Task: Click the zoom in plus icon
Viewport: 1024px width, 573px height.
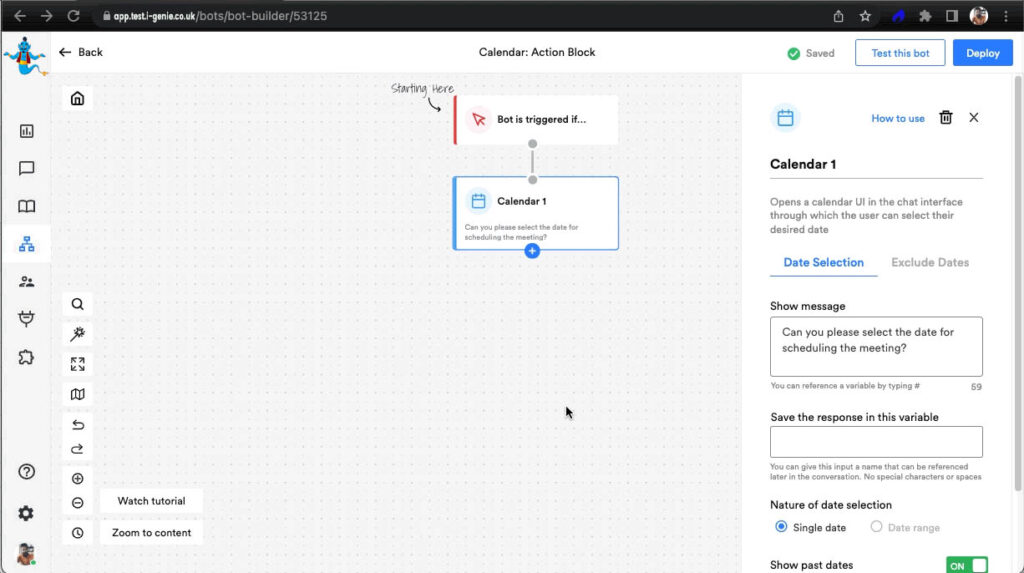Action: [x=77, y=478]
